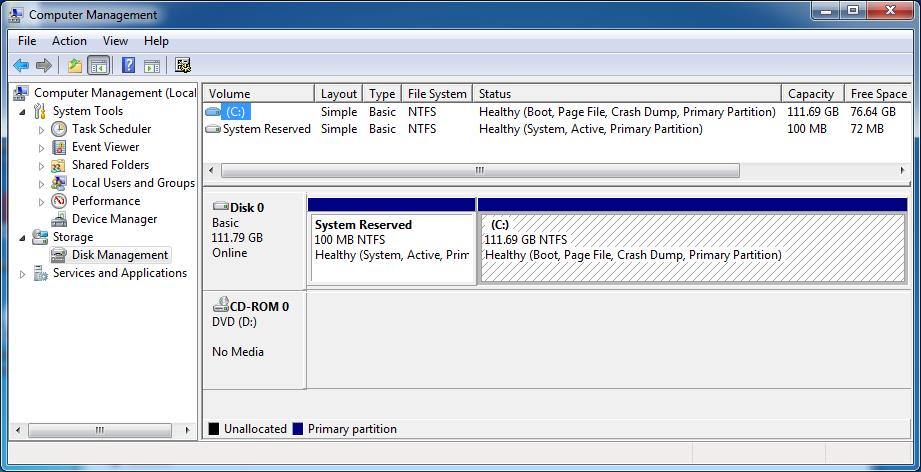Open the View menu
The width and height of the screenshot is (921, 472).
pos(115,41)
